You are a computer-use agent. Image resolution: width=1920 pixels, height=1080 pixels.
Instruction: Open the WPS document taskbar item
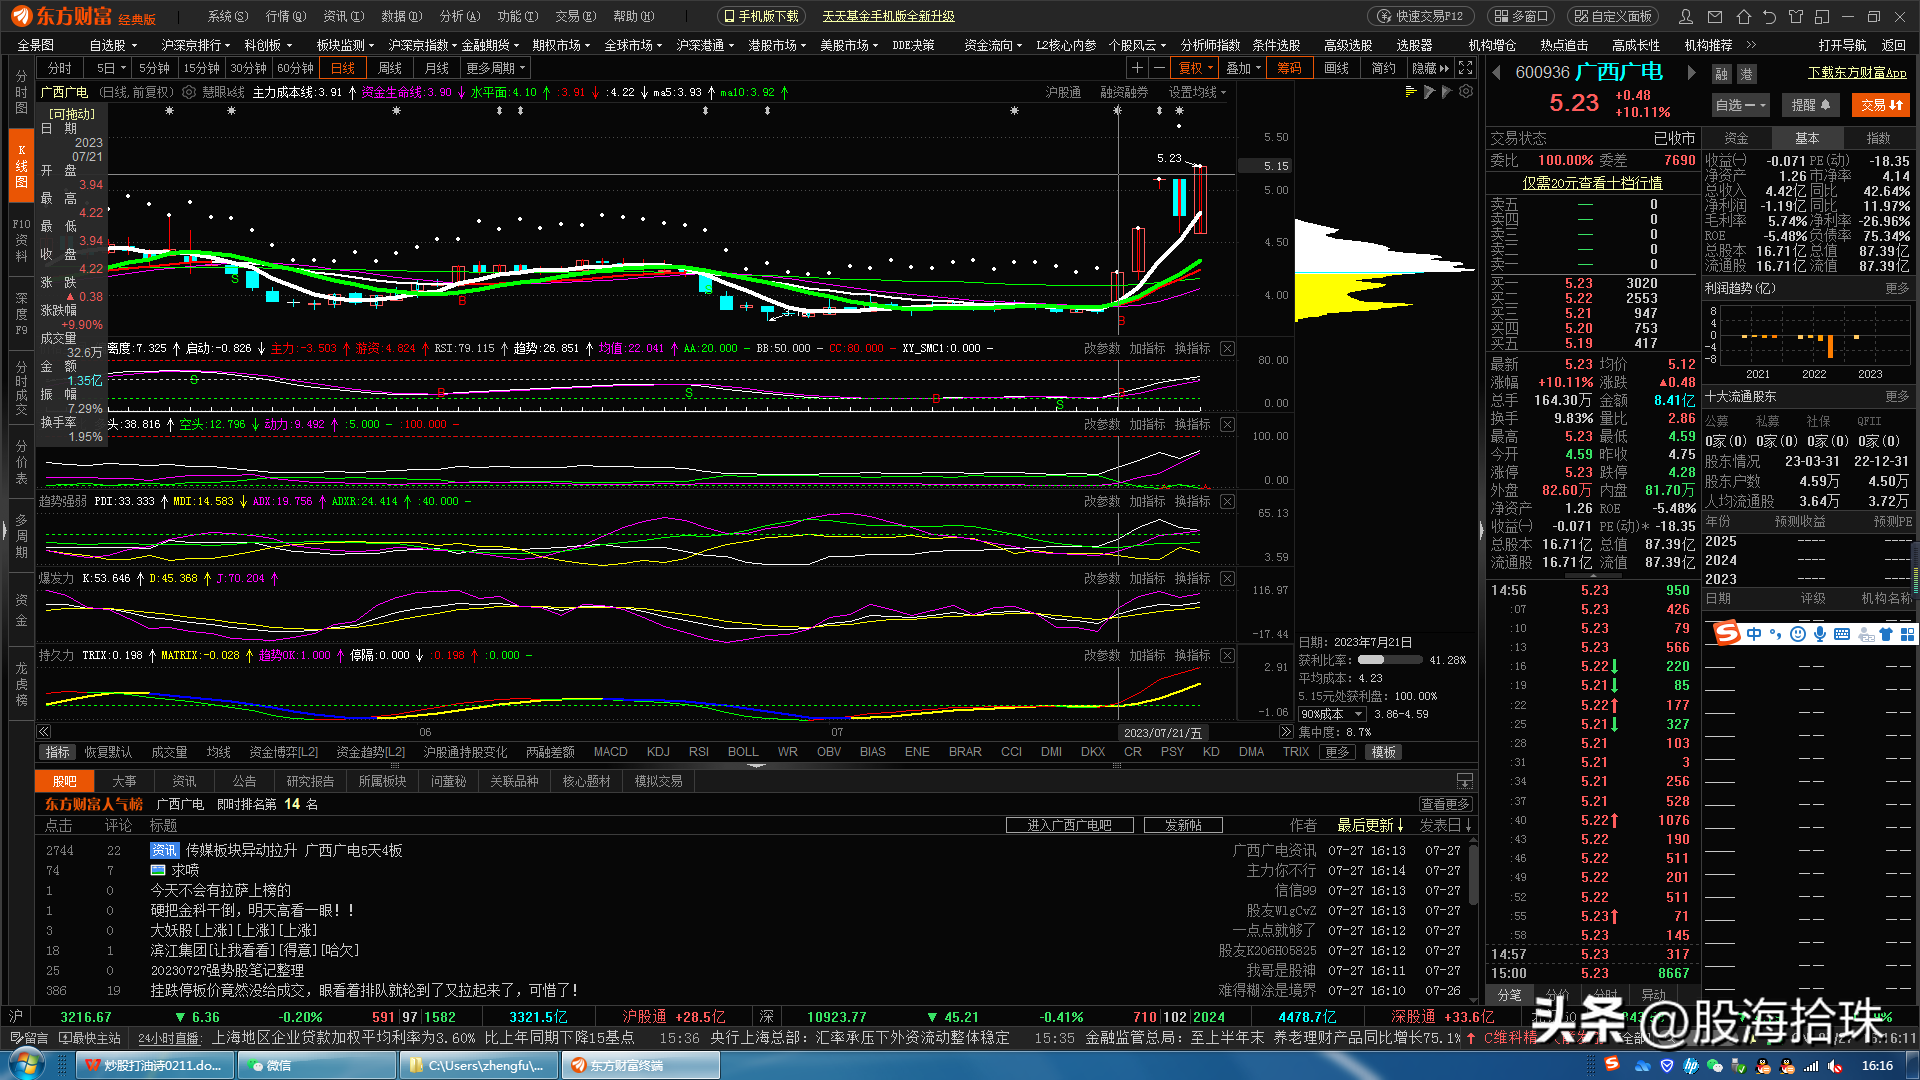coord(155,1066)
